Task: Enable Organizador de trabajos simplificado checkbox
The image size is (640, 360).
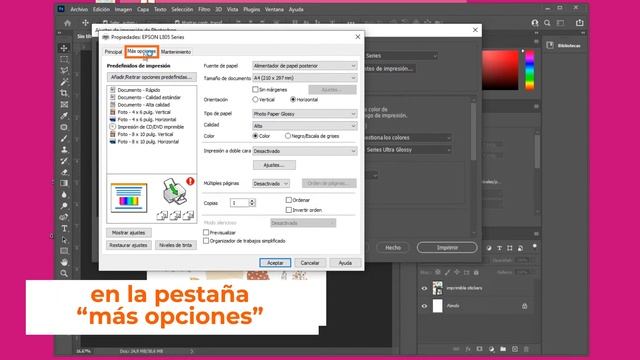Action: tap(206, 241)
